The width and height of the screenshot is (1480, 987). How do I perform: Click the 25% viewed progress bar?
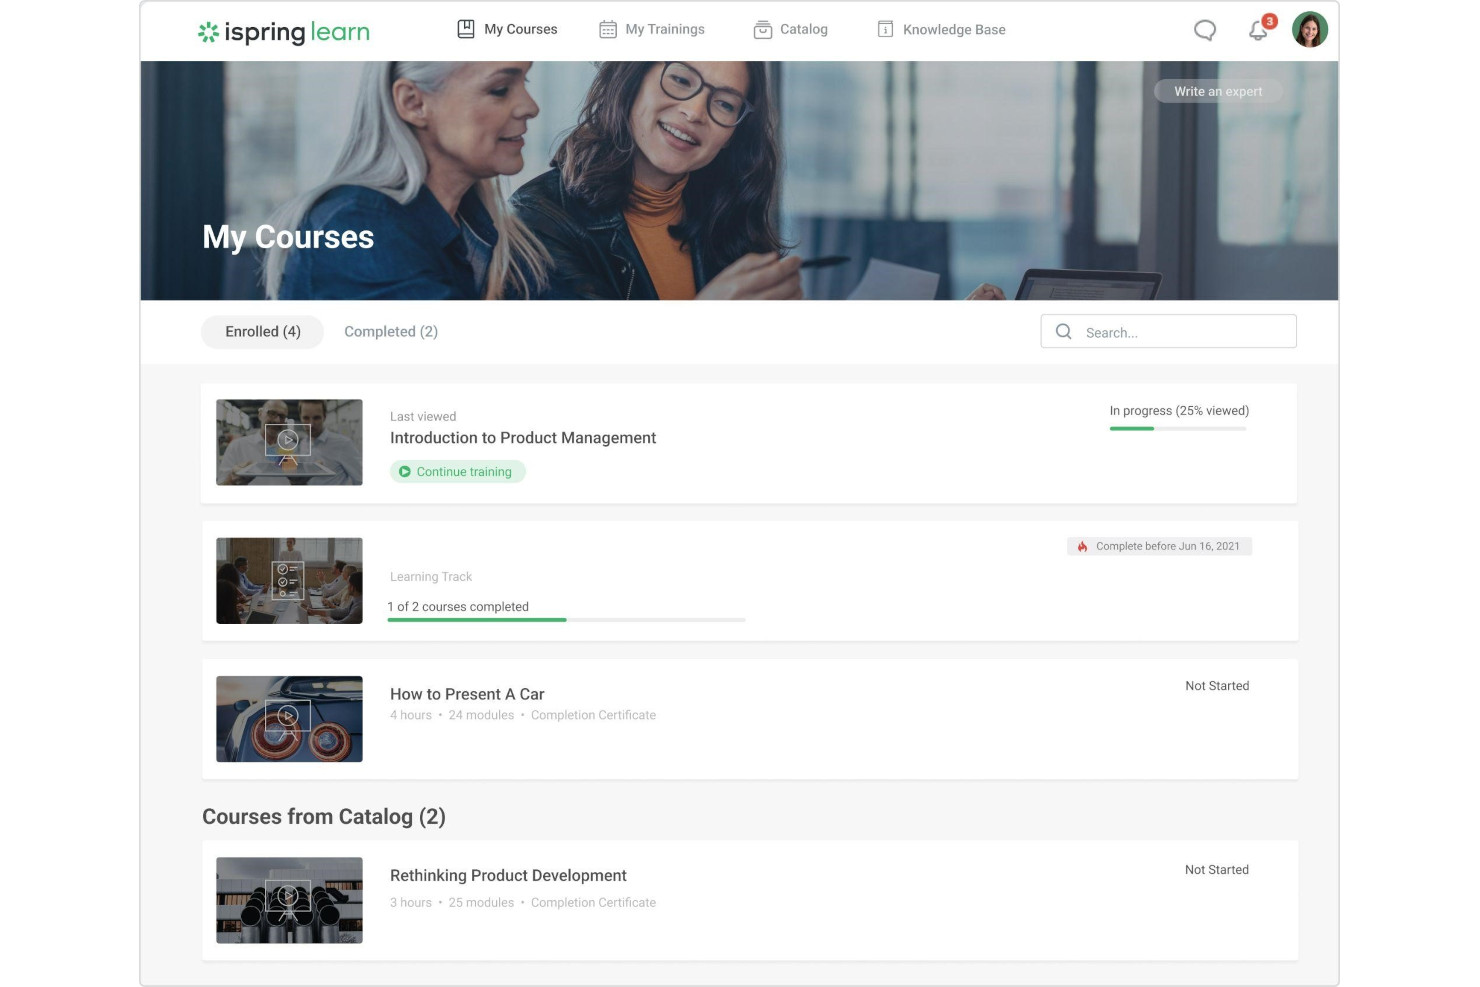(x=1178, y=429)
